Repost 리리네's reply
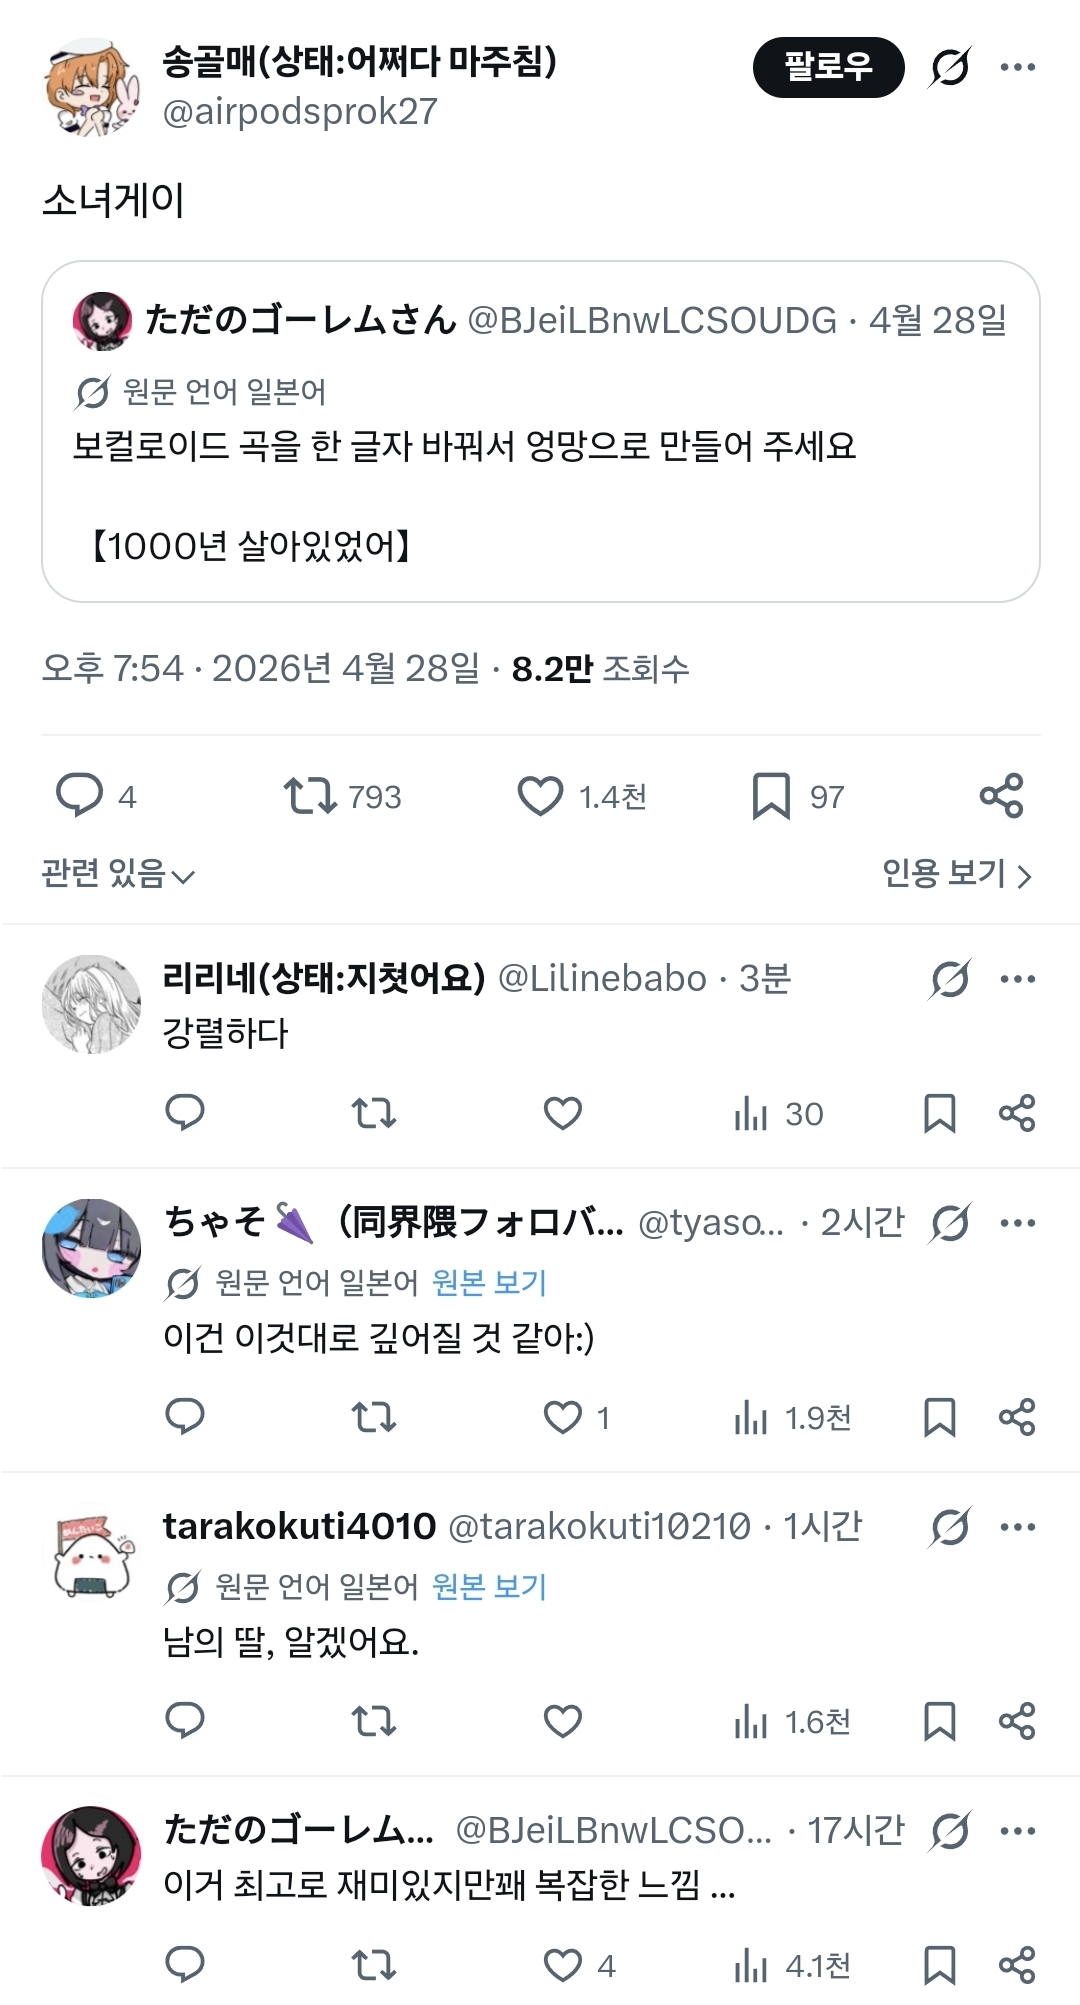Screen dimensions: 1080x2005 [374, 1113]
